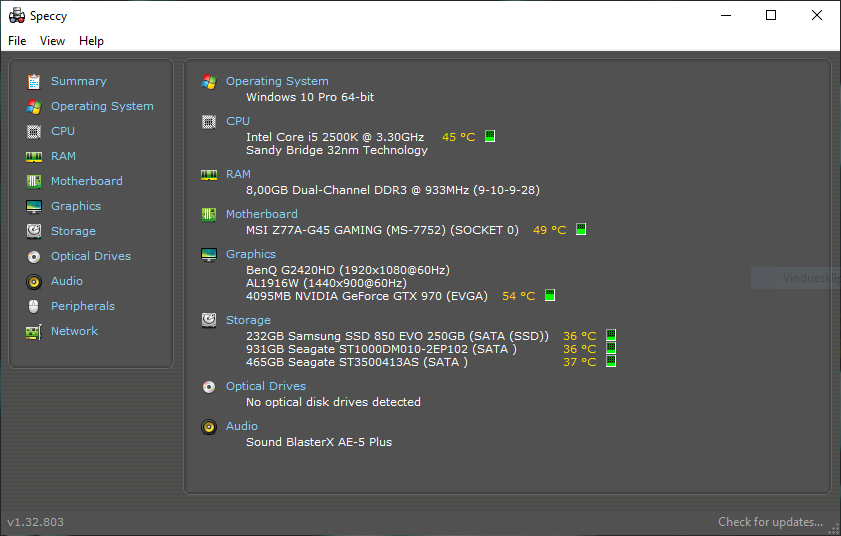Click the Optical Drives heading link in main panel
Image resolution: width=841 pixels, height=536 pixels.
coord(265,386)
